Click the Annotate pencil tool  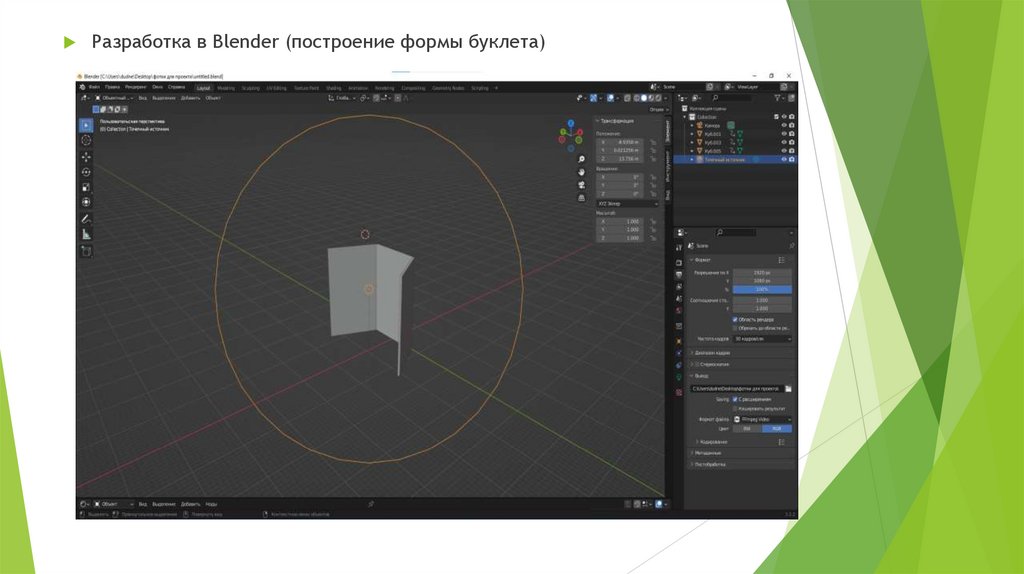[86, 218]
